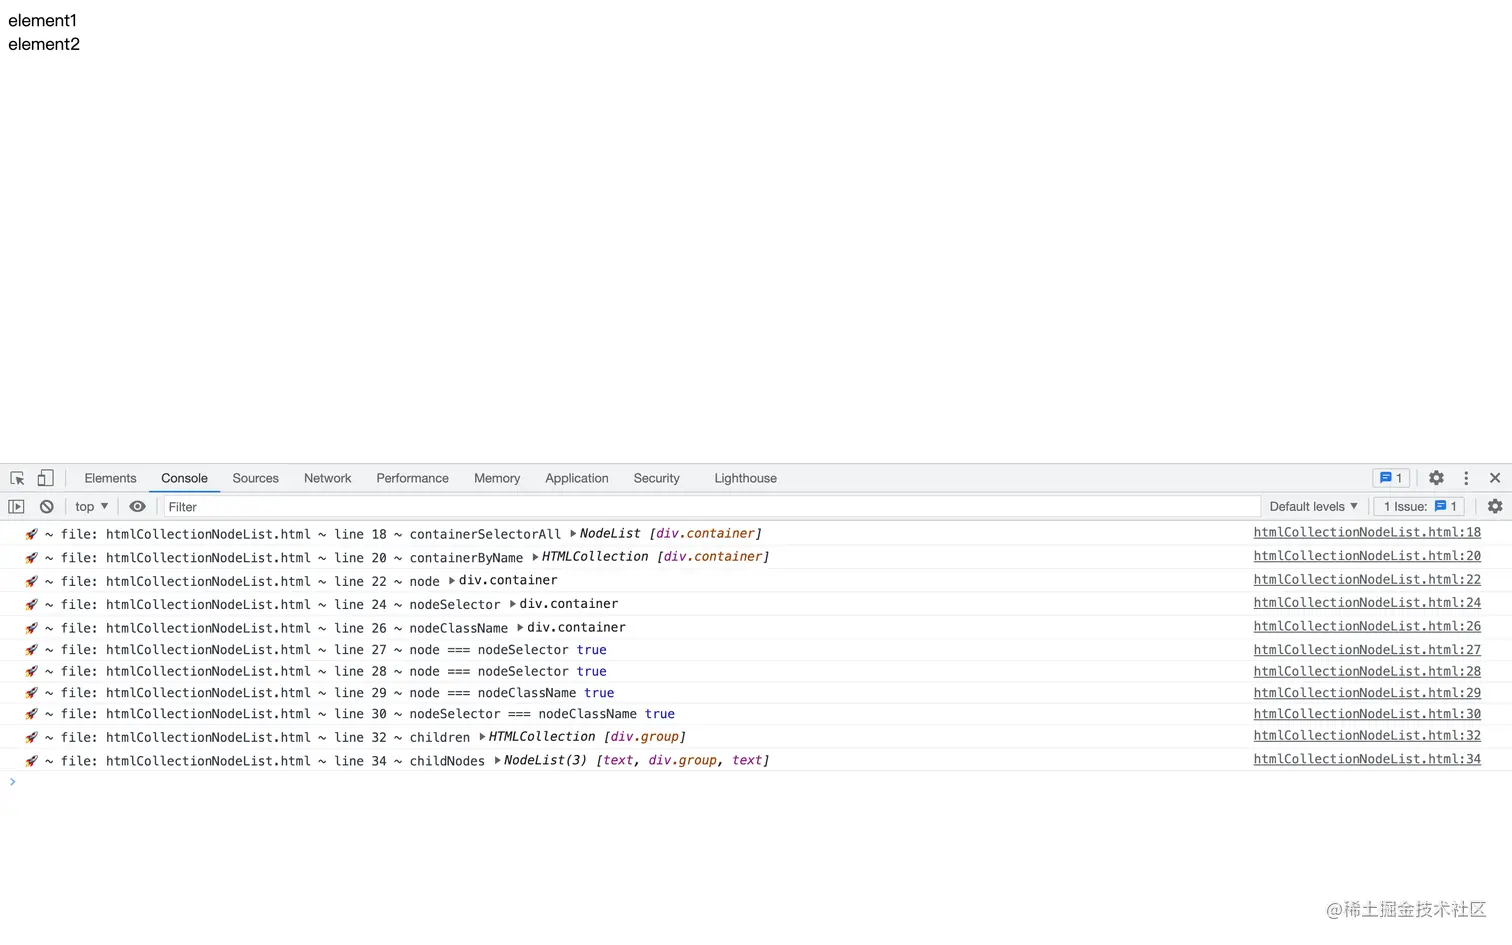The height and width of the screenshot is (945, 1512).
Task: Expand div.container on the line 26 log
Action: point(520,628)
